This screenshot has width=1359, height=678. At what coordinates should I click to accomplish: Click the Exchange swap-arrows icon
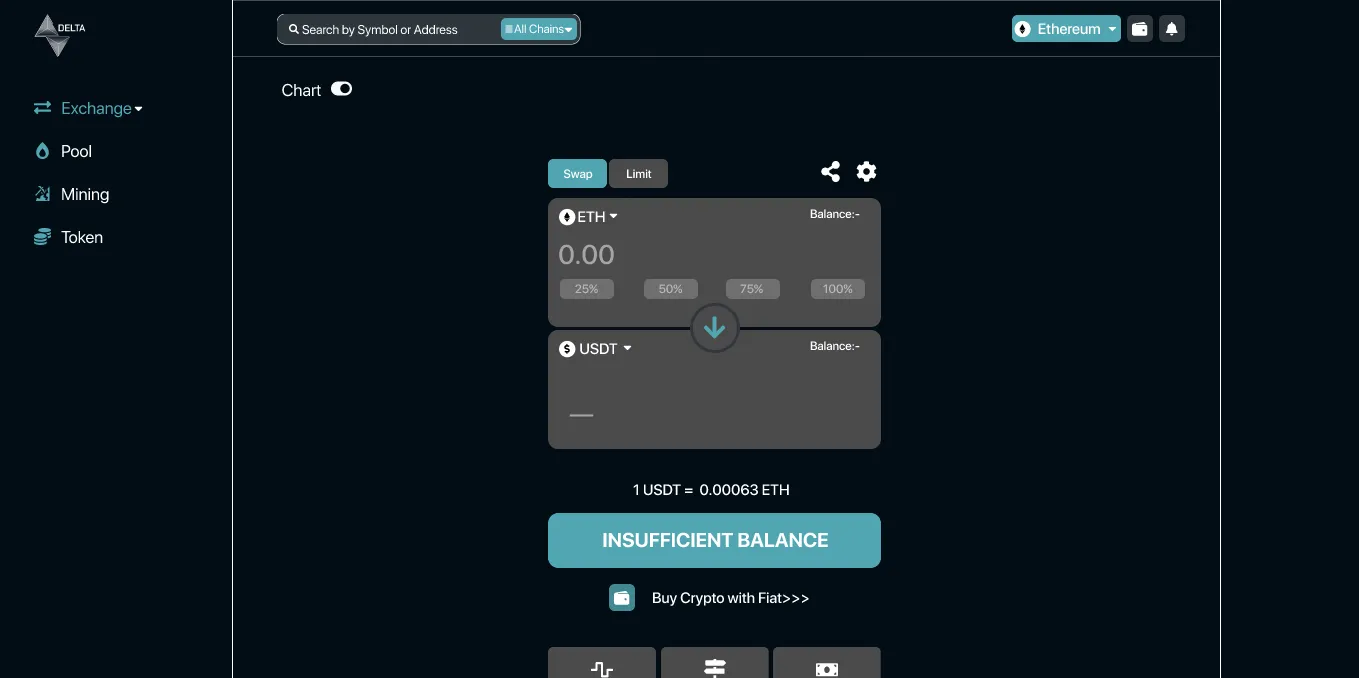click(42, 107)
